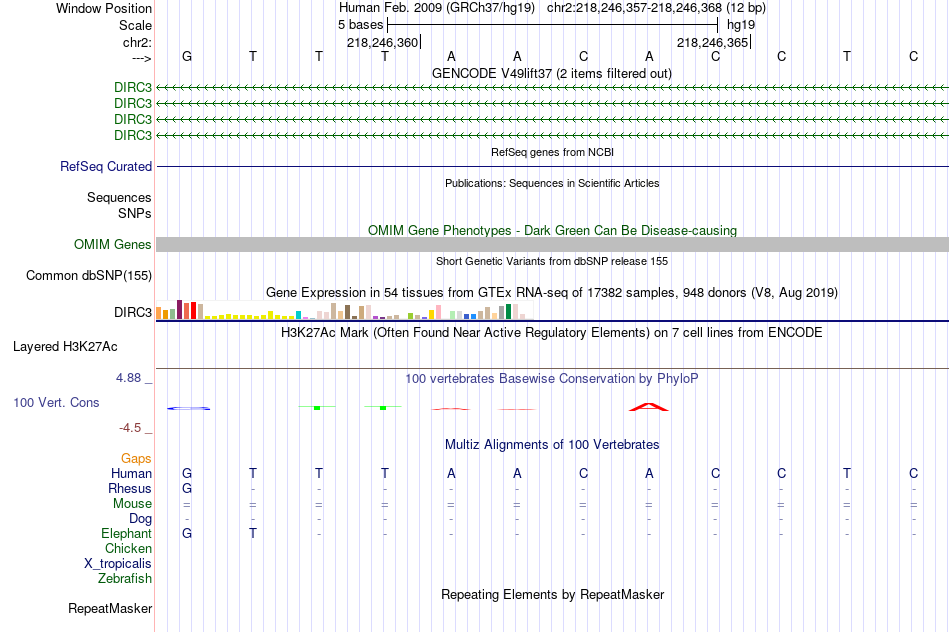The height and width of the screenshot is (632, 950).
Task: Click the 4.88 PhyloP upper limit
Action: coord(128,378)
